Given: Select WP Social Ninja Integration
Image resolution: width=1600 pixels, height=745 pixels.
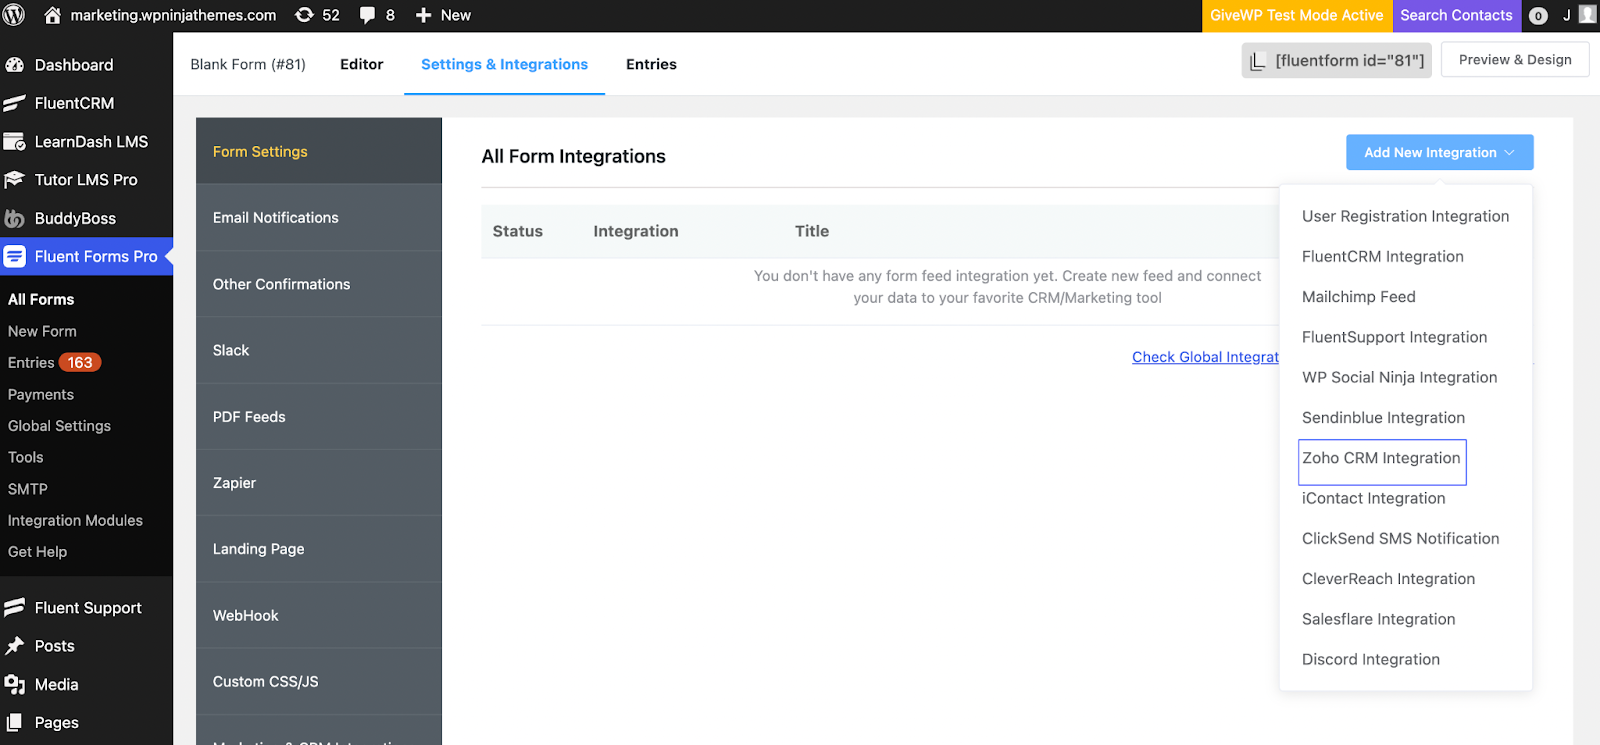Looking at the screenshot, I should (1399, 377).
